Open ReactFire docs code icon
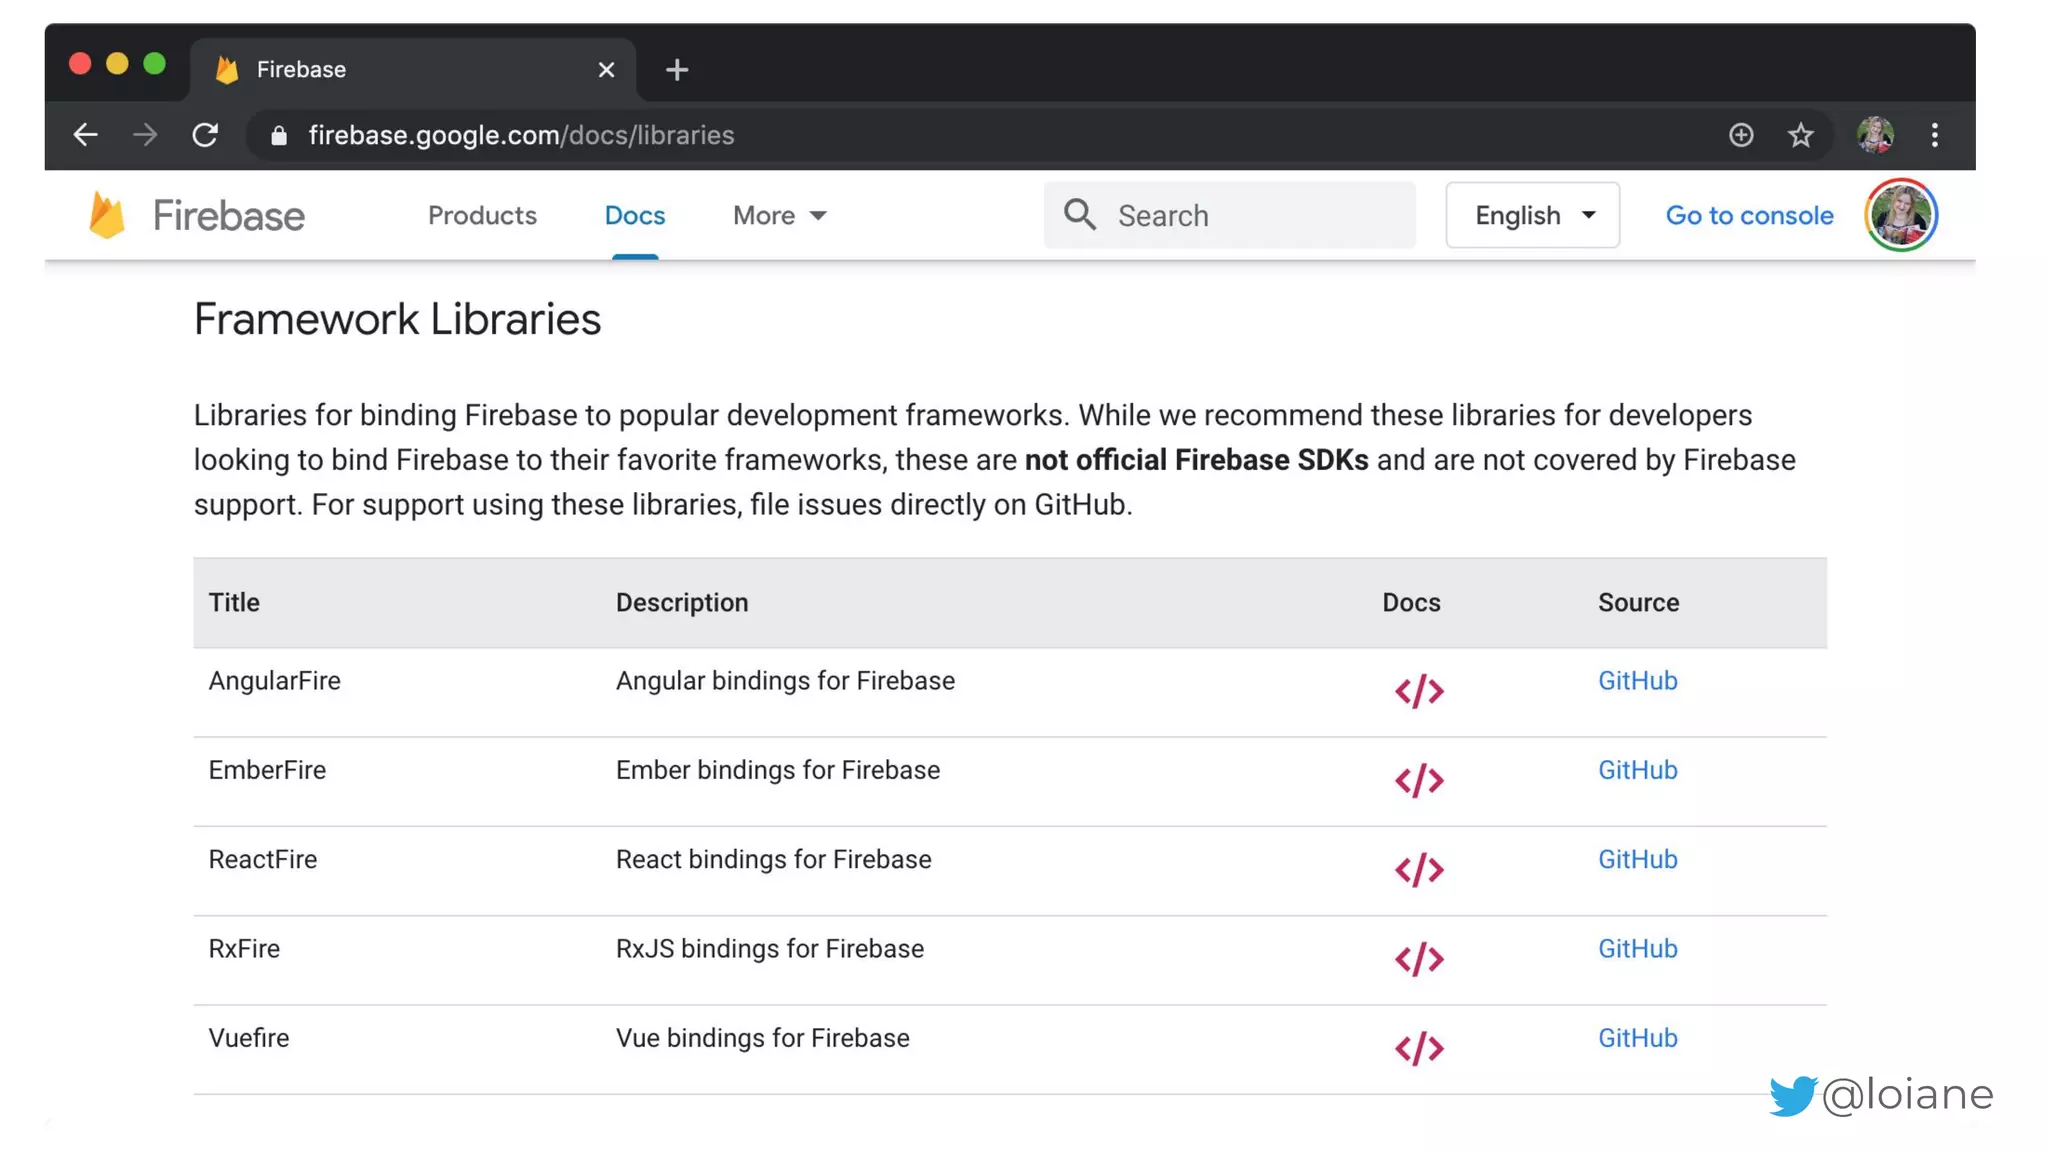The image size is (2048, 1152). pos(1419,869)
